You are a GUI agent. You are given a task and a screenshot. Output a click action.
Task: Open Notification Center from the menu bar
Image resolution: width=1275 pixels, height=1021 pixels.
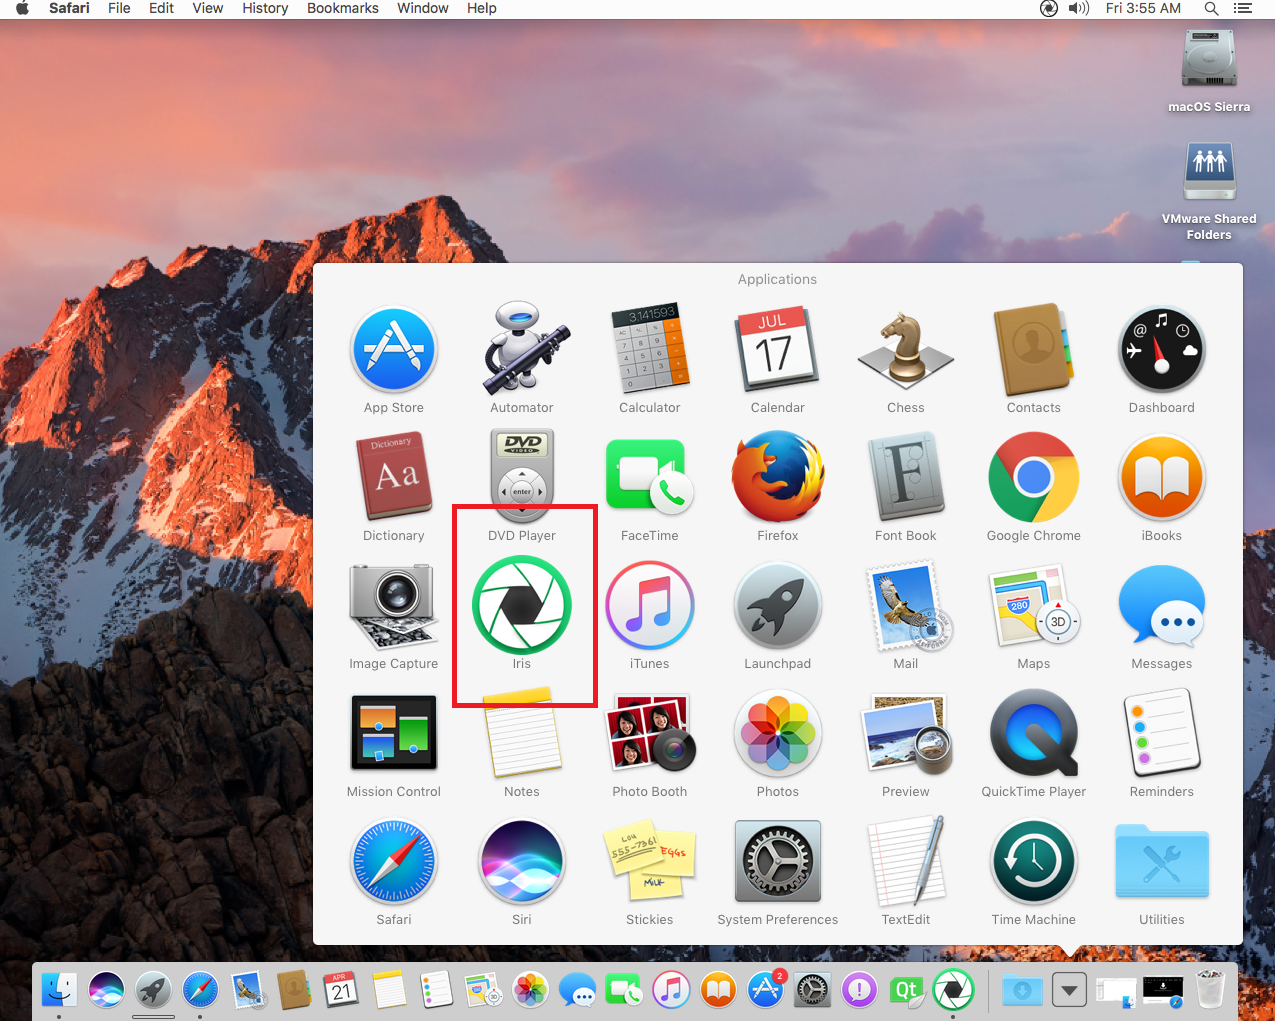pyautogui.click(x=1243, y=8)
